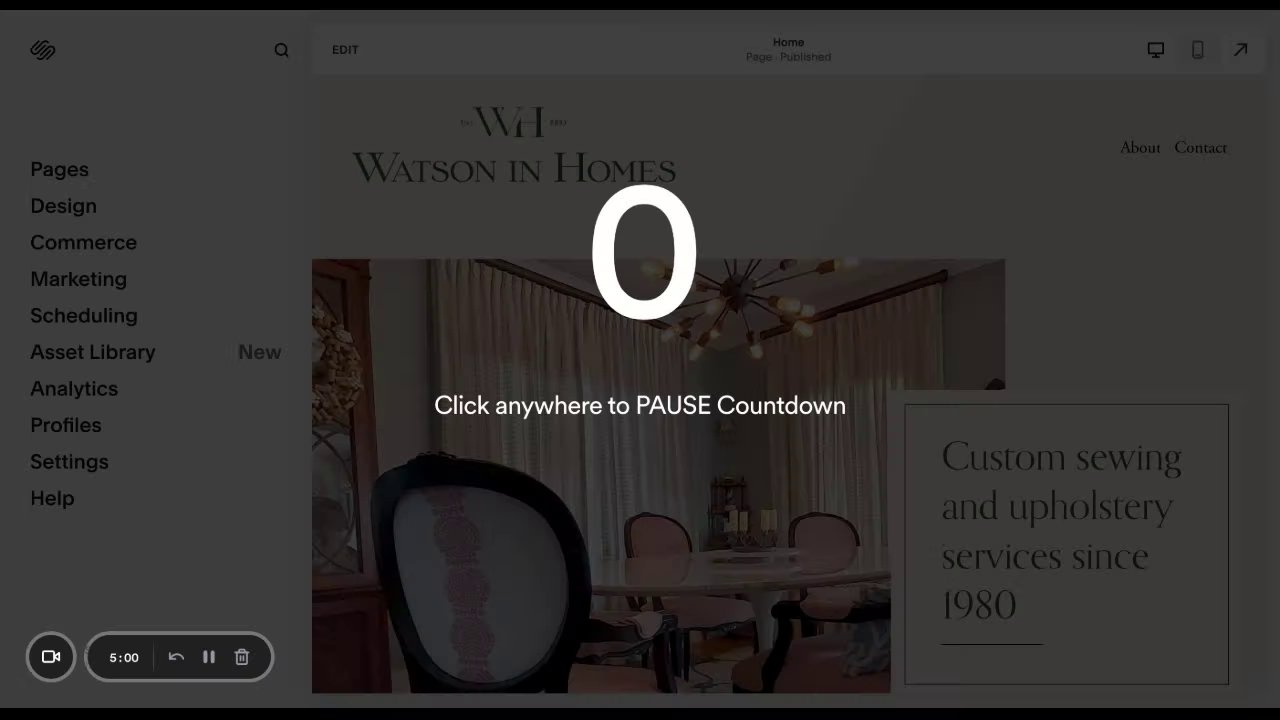1280x720 pixels.
Task: Follow the Contact navigation link
Action: click(x=1200, y=147)
